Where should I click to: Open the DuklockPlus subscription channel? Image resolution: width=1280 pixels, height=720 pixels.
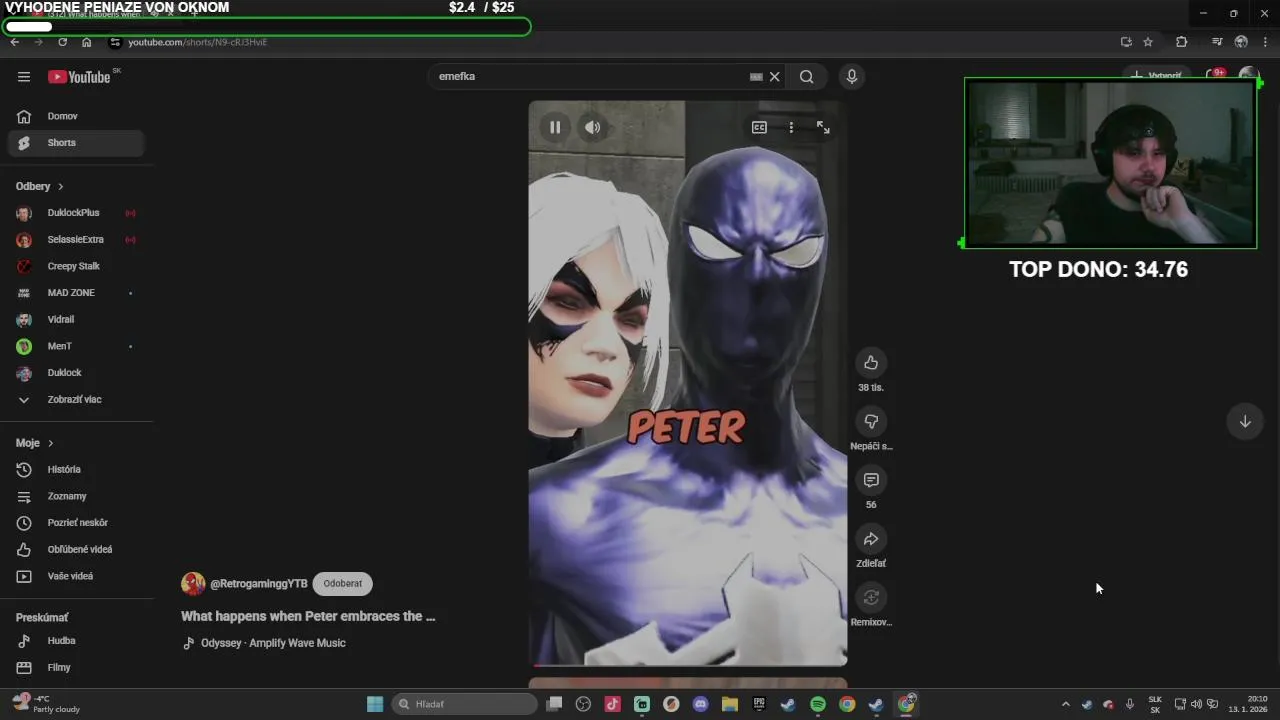[76, 213]
